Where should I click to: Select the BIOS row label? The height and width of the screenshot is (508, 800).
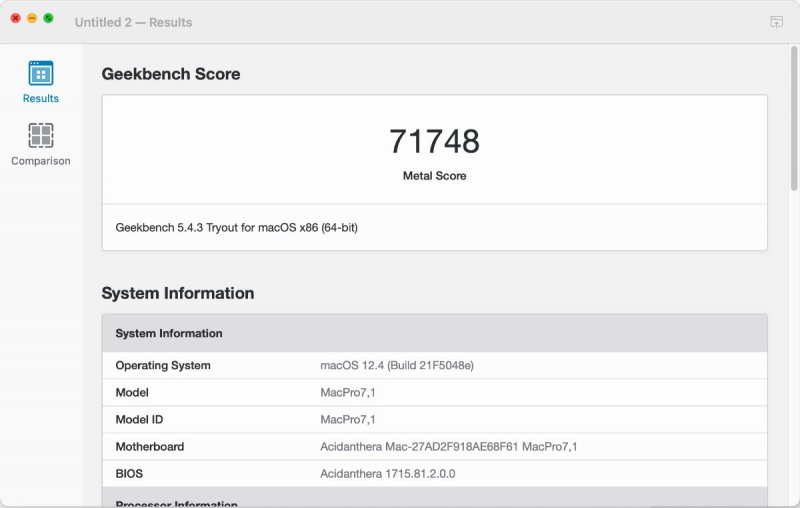[x=129, y=474]
